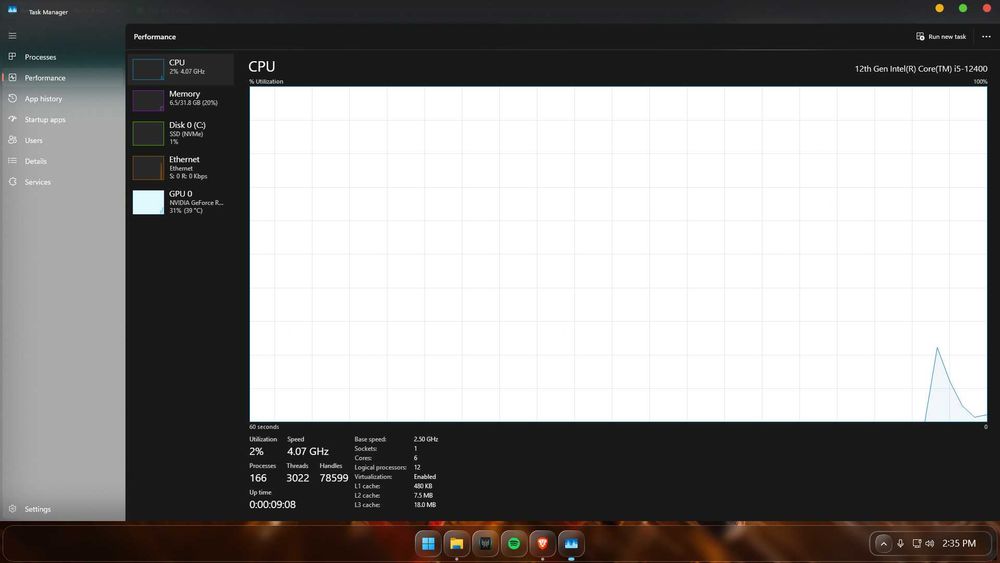Select the Ethernet mini graph thumbnail
Image resolution: width=1000 pixels, height=563 pixels.
click(x=148, y=168)
